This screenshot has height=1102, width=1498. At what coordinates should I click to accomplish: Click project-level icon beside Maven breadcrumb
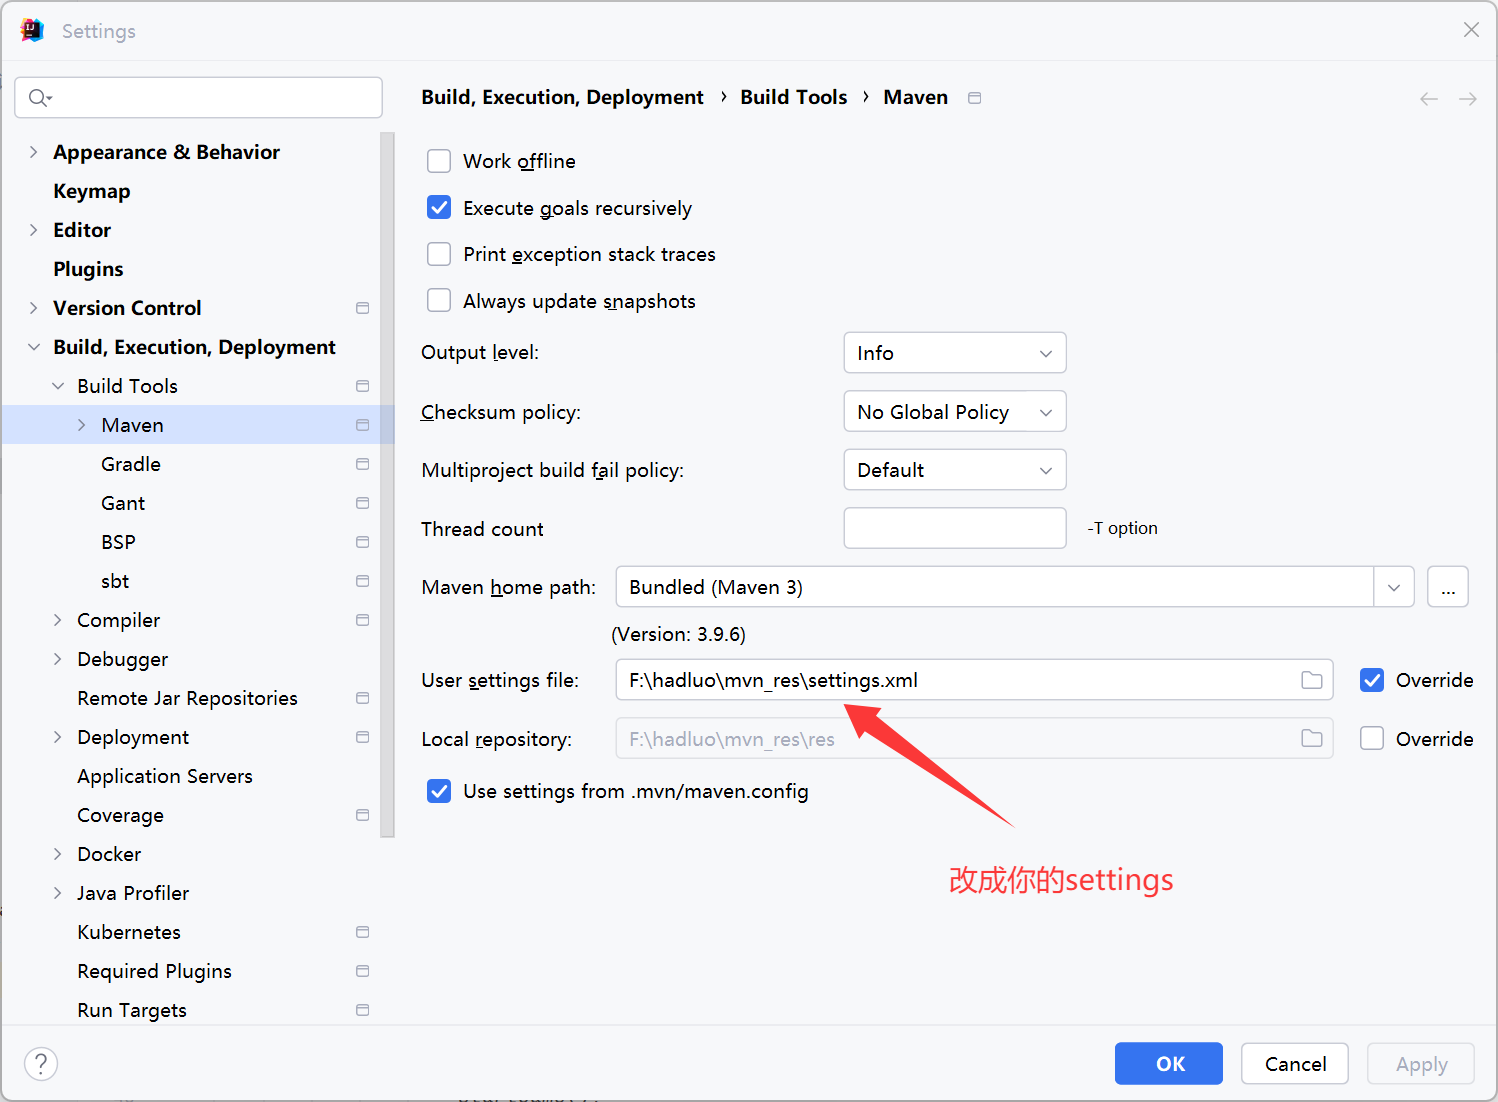[x=974, y=98]
